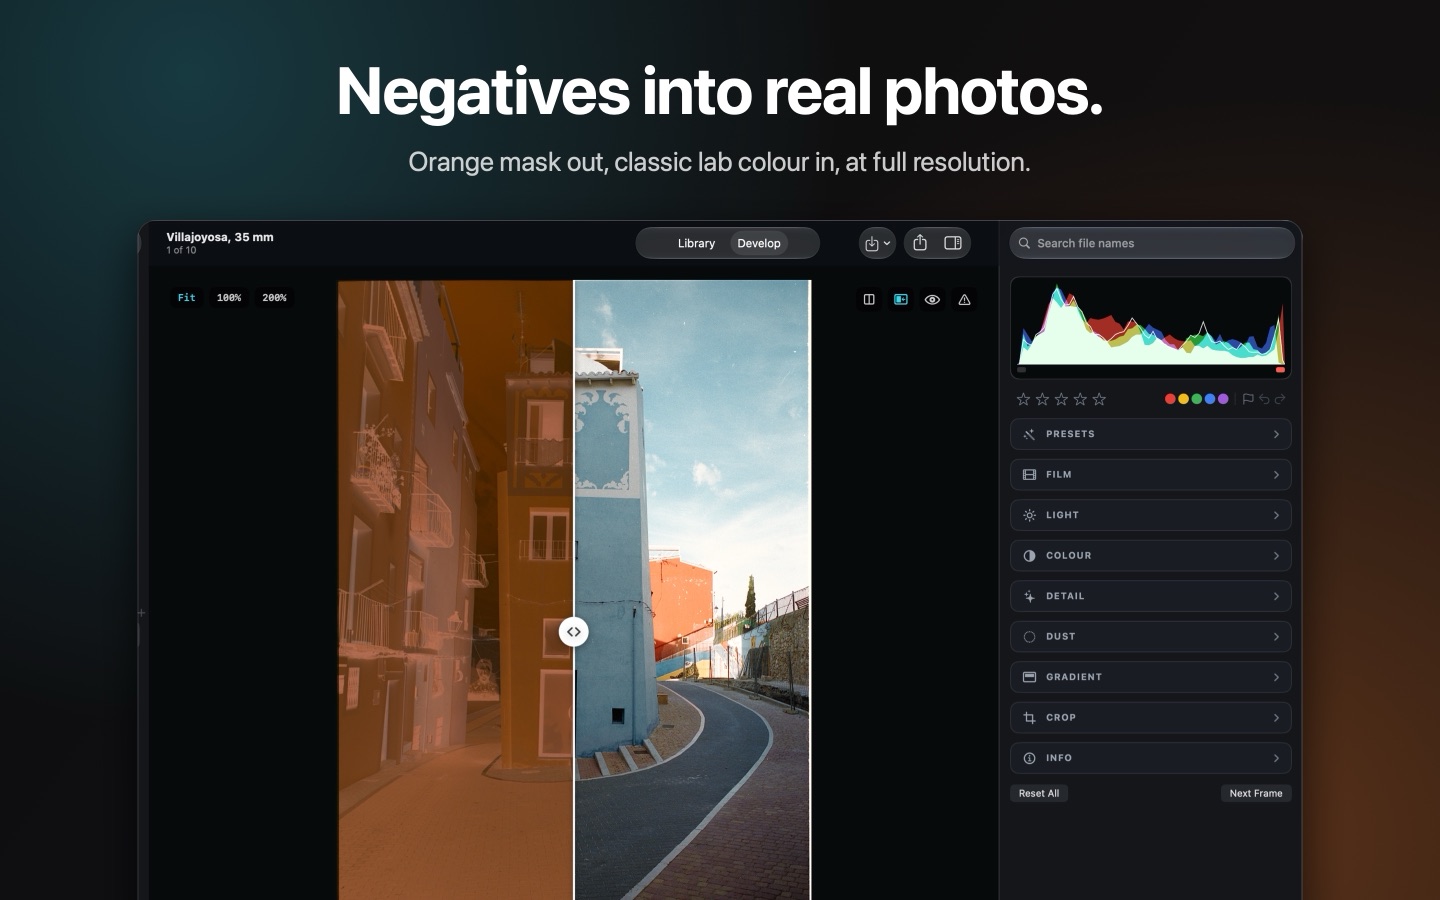This screenshot has width=1440, height=900.
Task: Switch to the Library tab
Action: [696, 243]
